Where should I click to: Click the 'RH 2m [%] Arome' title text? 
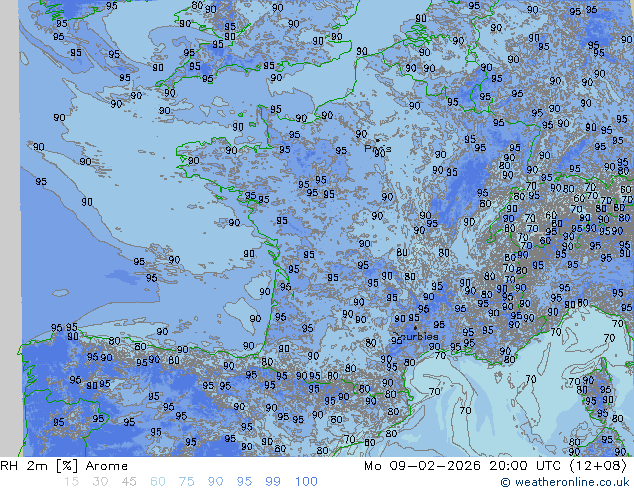coord(64,466)
